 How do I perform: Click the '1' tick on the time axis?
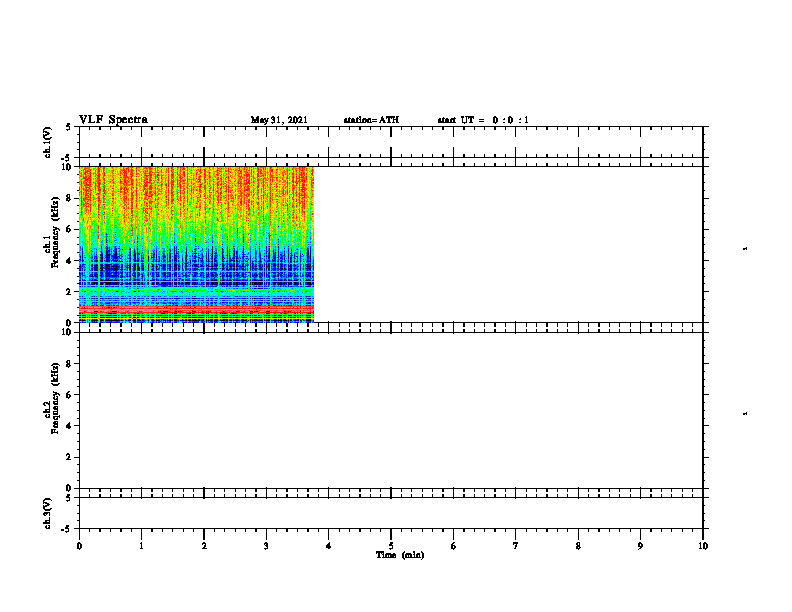tap(141, 546)
